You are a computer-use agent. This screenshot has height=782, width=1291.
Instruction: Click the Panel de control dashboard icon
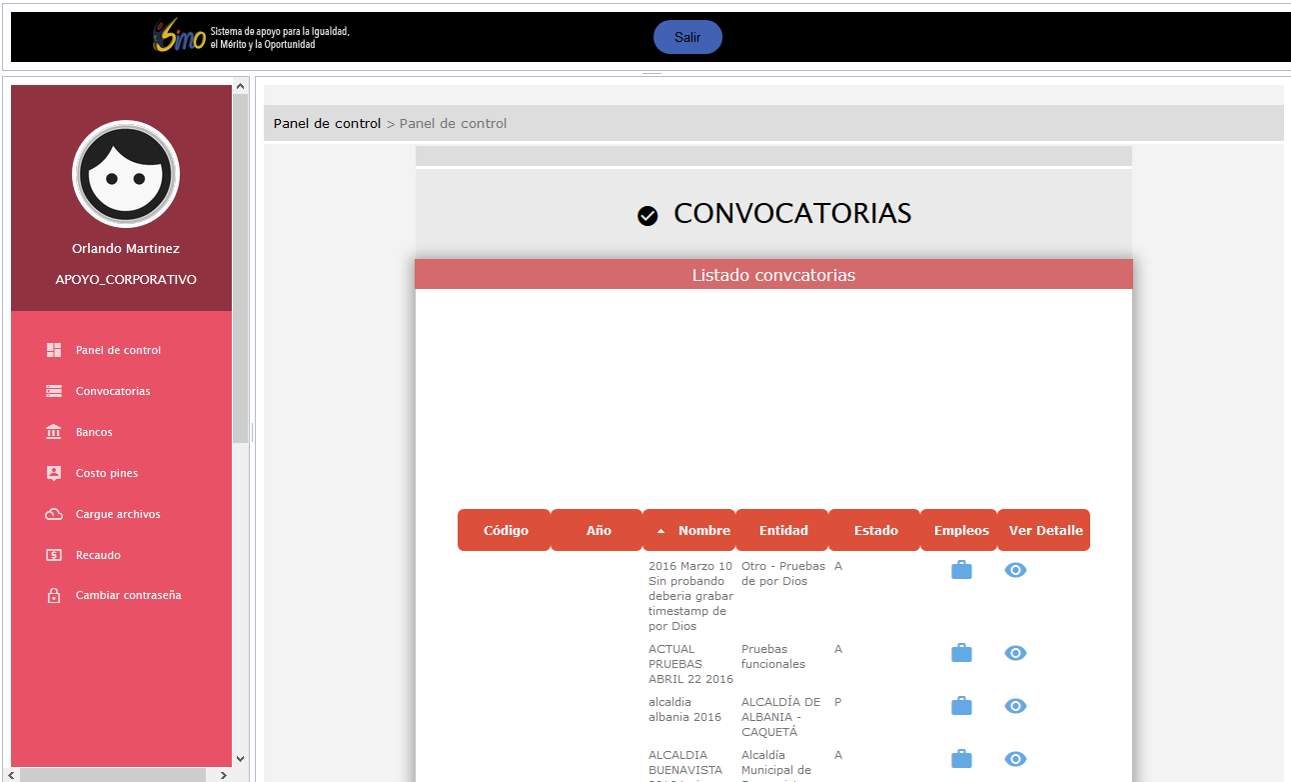coord(54,350)
